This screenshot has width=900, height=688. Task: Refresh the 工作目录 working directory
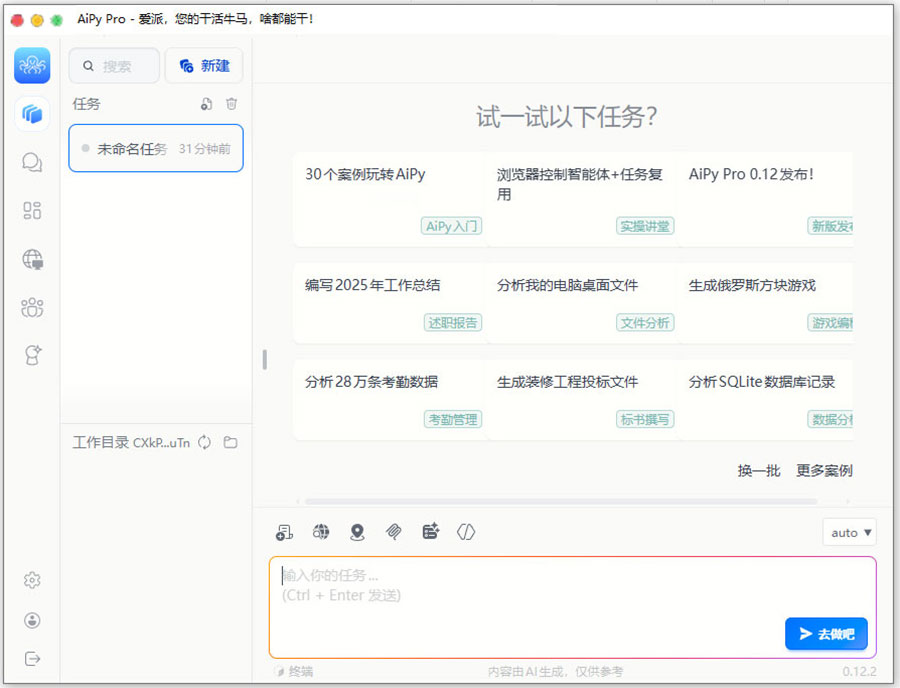204,442
